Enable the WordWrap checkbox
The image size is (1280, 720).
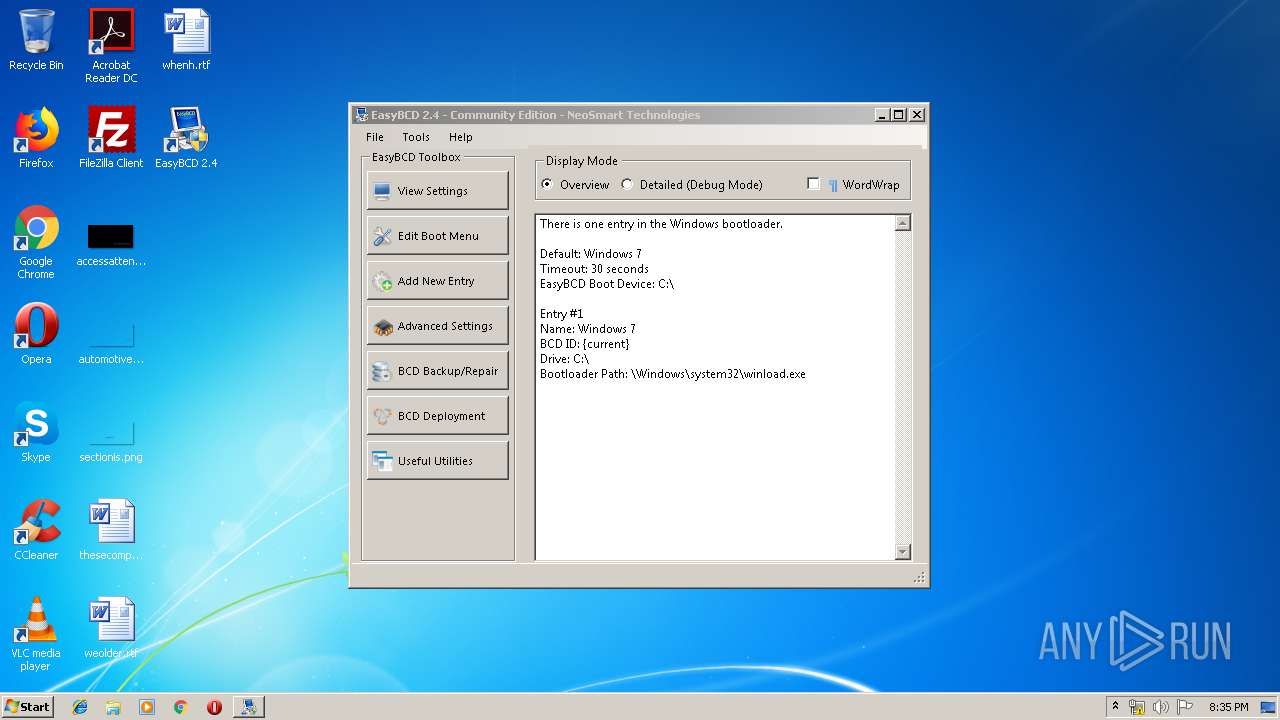click(813, 184)
